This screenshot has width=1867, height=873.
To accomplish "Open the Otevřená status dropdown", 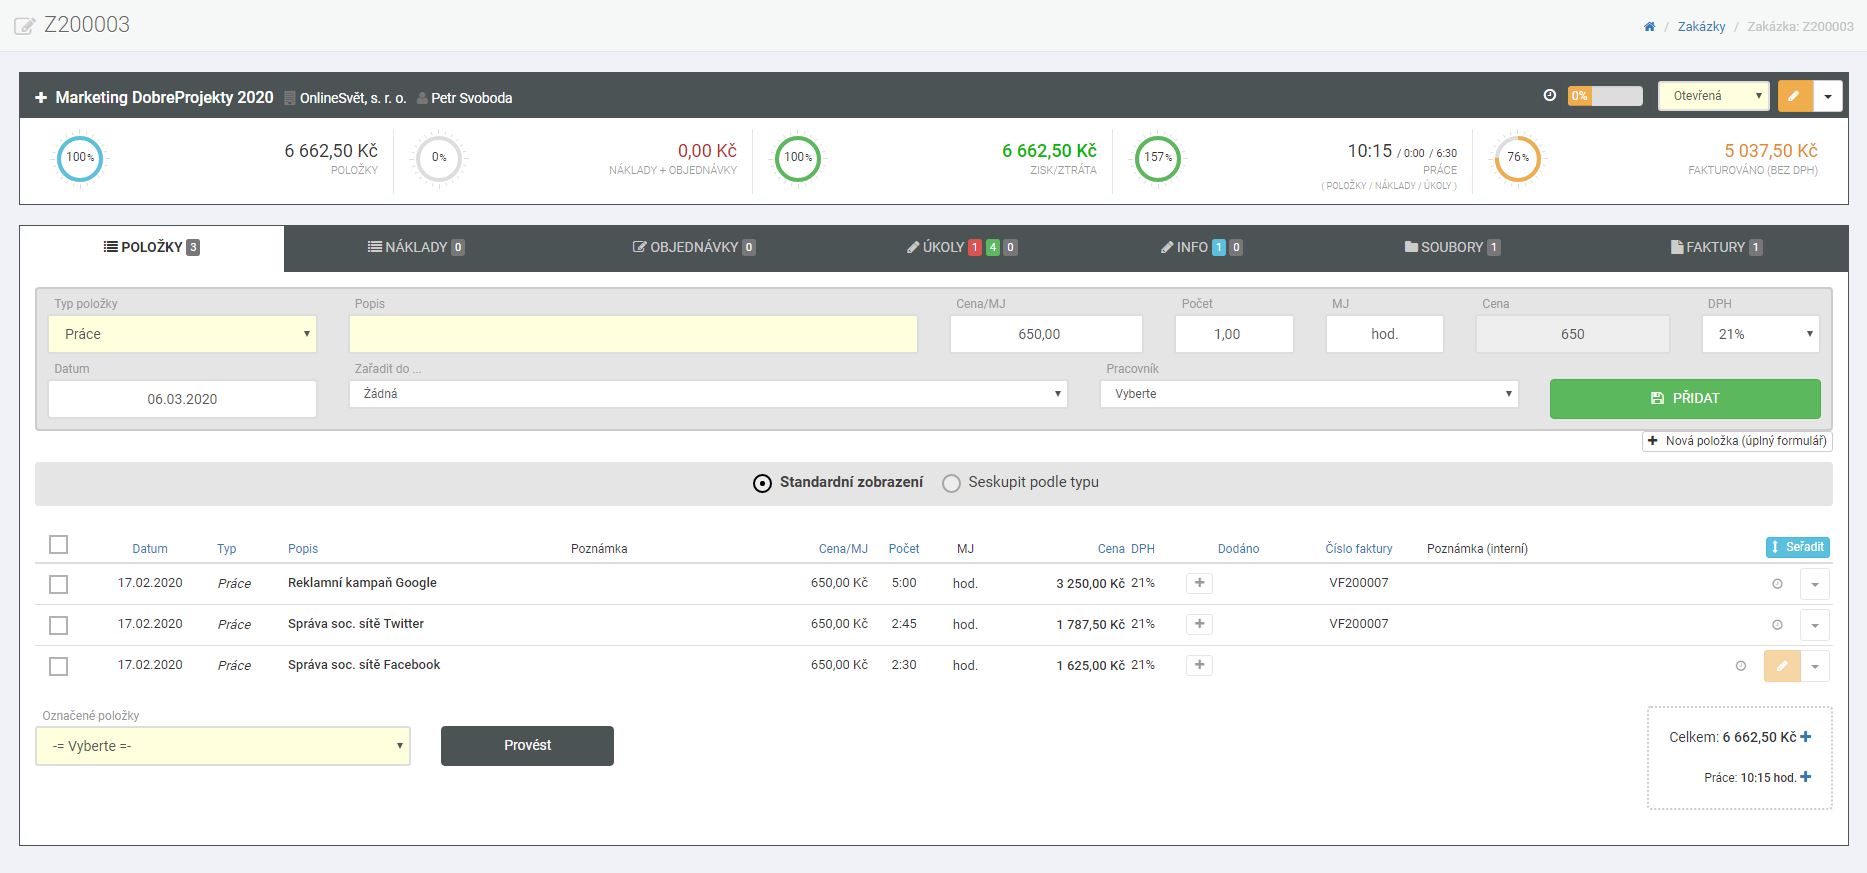I will (1714, 96).
